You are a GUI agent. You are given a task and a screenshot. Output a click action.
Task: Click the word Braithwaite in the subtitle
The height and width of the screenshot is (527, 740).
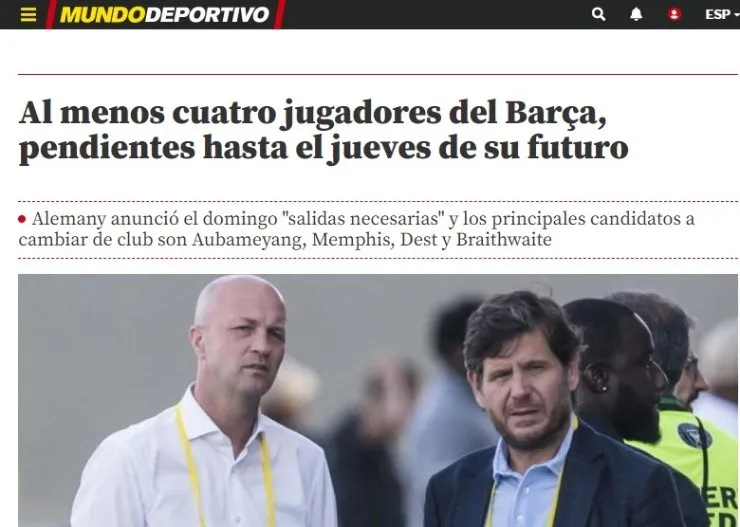tap(504, 240)
